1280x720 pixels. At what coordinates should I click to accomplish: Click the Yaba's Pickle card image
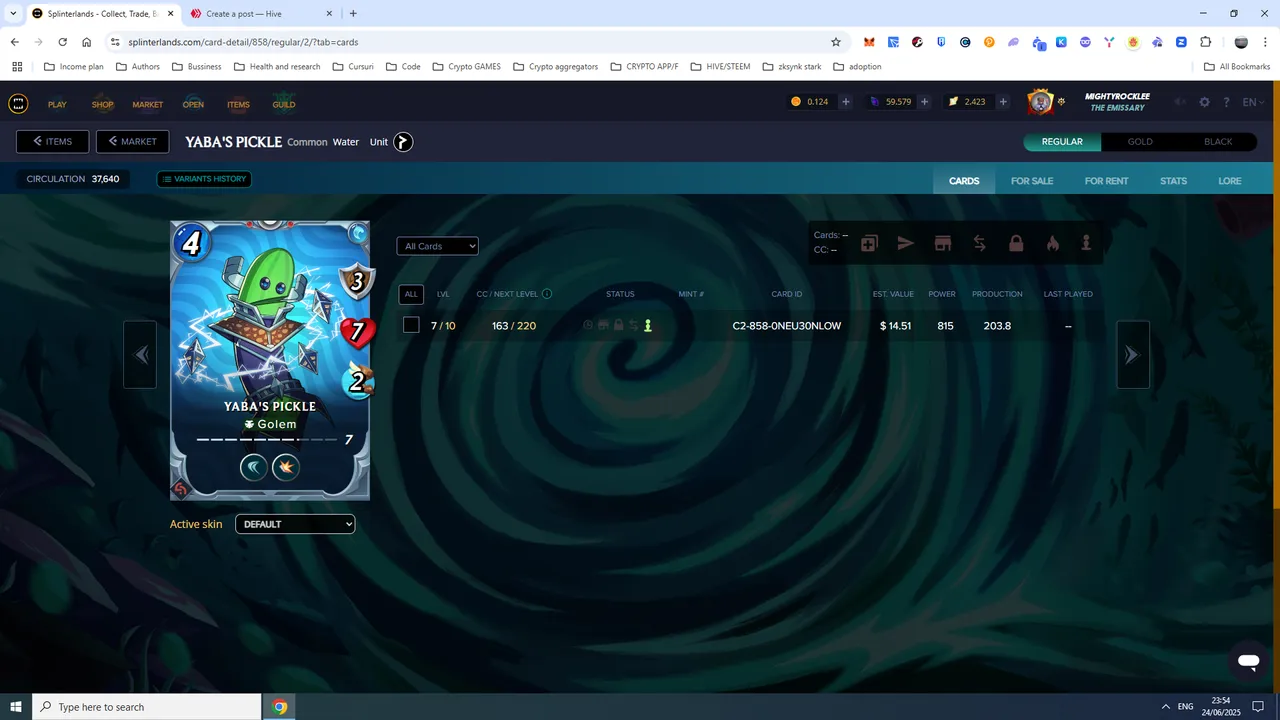click(x=270, y=360)
